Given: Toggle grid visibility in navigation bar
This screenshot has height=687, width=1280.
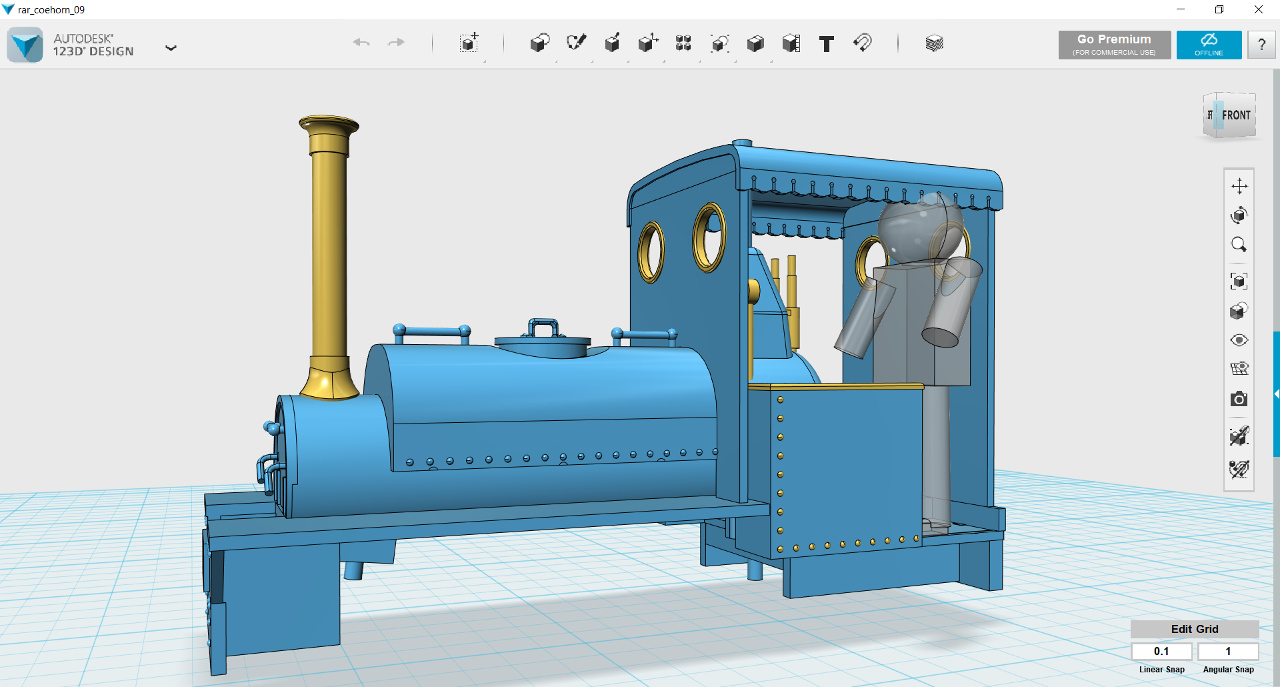Looking at the screenshot, I should [x=1239, y=369].
